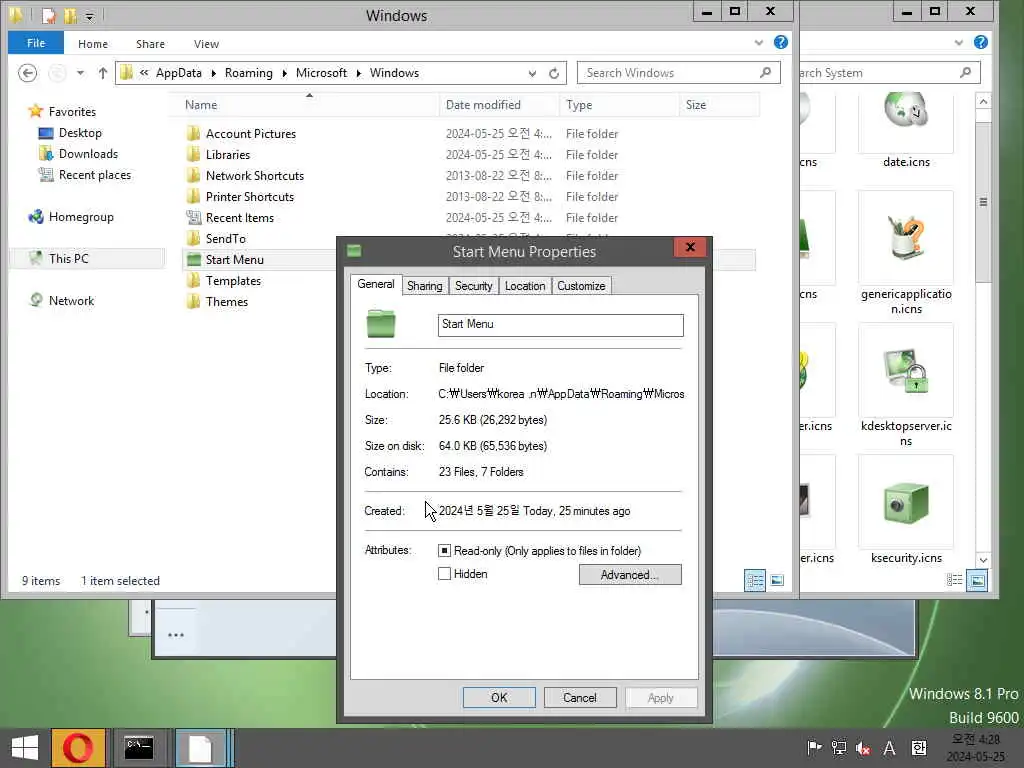The height and width of the screenshot is (768, 1024).
Task: Switch to large icons view in Windows explorer
Action: pyautogui.click(x=777, y=580)
